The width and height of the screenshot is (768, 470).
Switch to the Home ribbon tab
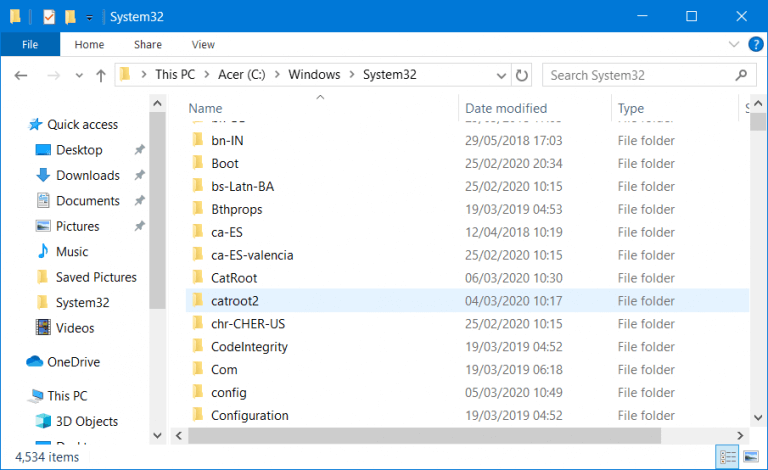[x=89, y=45]
